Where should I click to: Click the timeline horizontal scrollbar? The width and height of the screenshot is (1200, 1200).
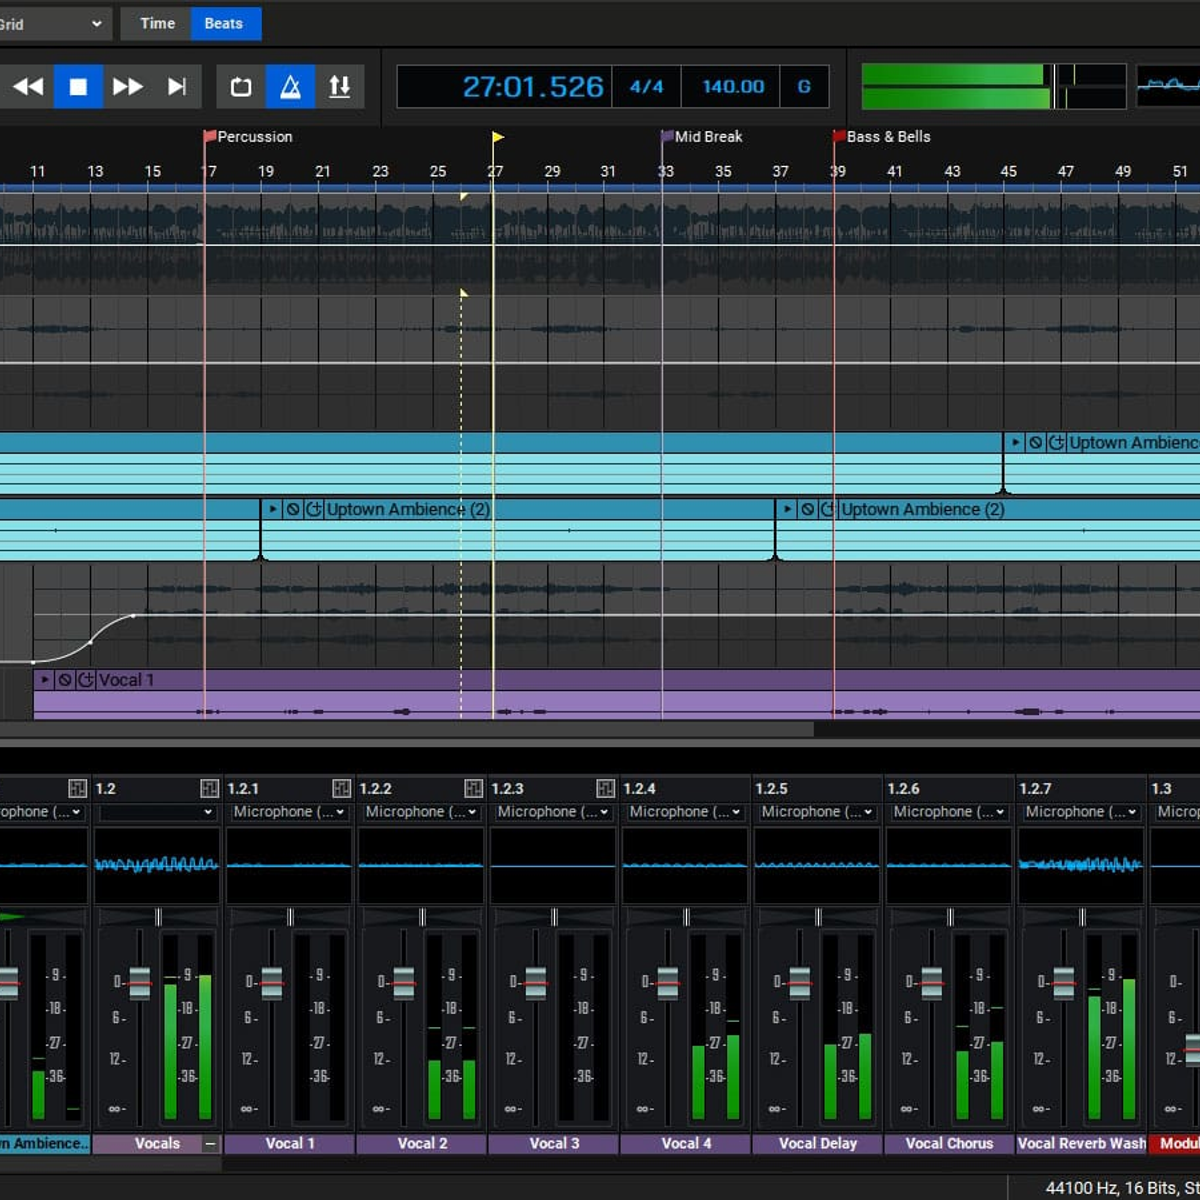(x=407, y=729)
